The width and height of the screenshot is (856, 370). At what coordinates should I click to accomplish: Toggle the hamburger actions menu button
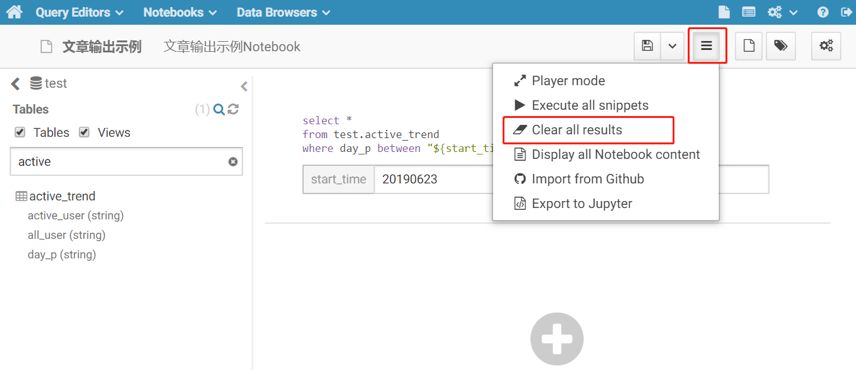tap(707, 46)
